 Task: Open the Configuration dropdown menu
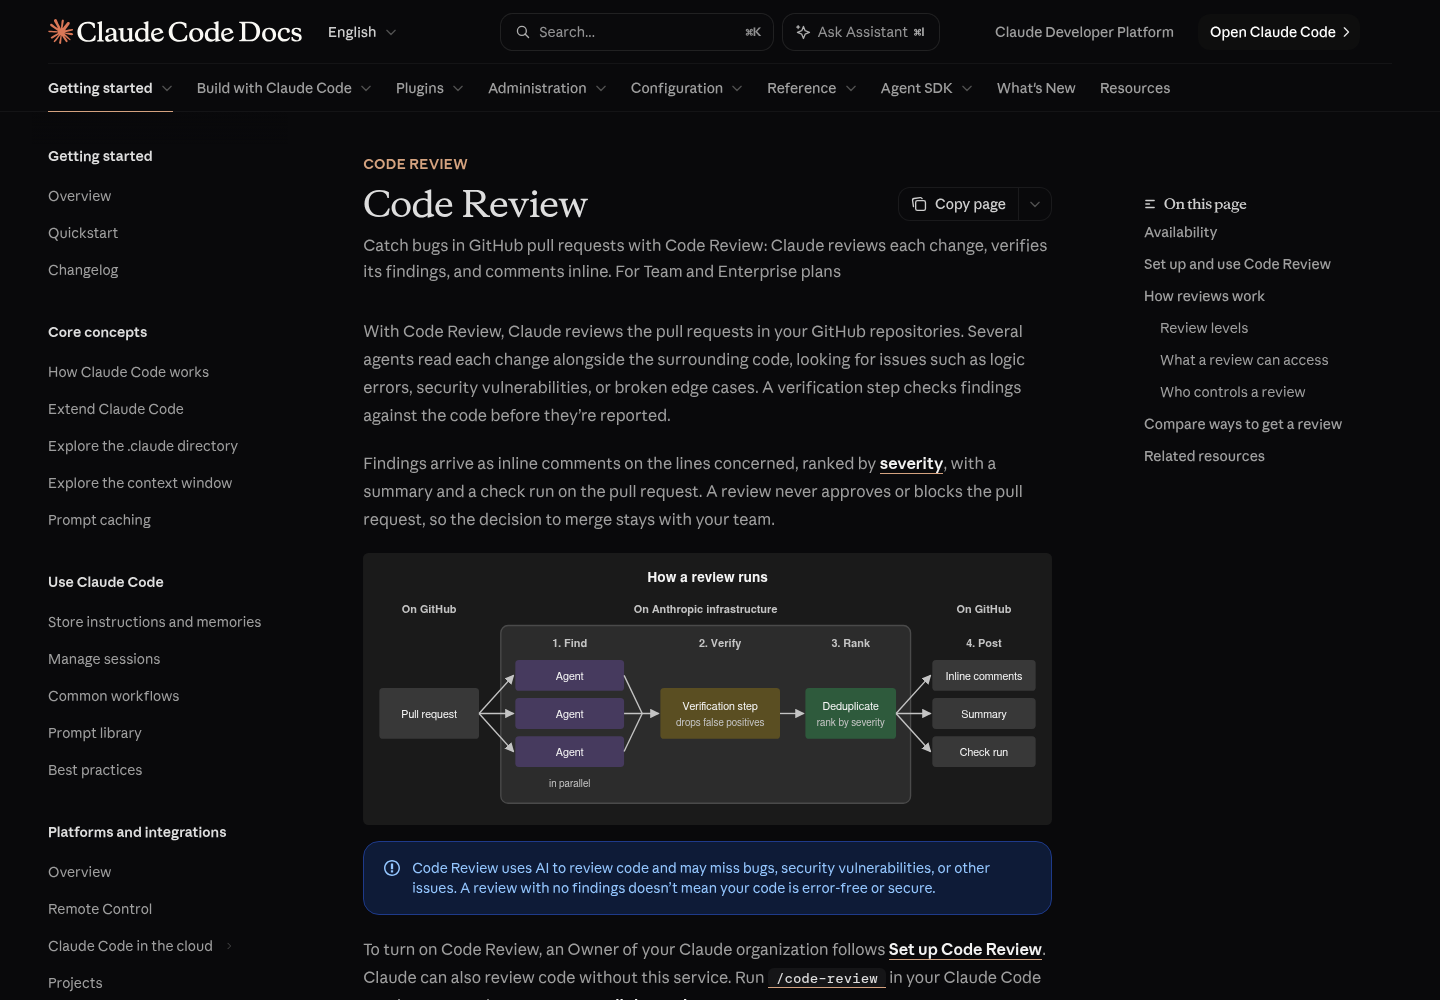pos(687,88)
